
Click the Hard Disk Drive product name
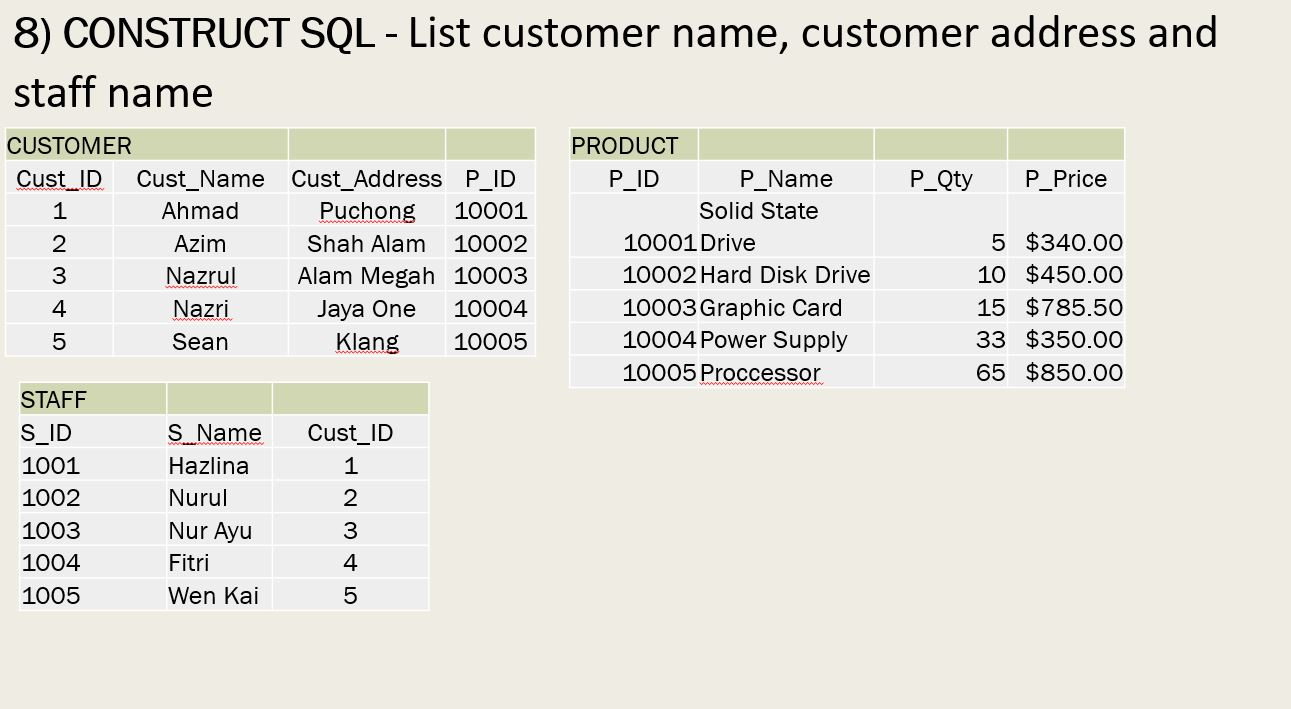[x=784, y=275]
